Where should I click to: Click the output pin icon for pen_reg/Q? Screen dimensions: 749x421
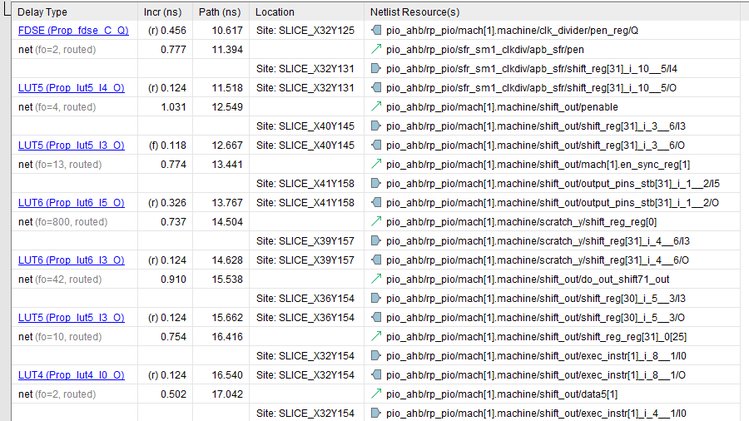(376, 30)
